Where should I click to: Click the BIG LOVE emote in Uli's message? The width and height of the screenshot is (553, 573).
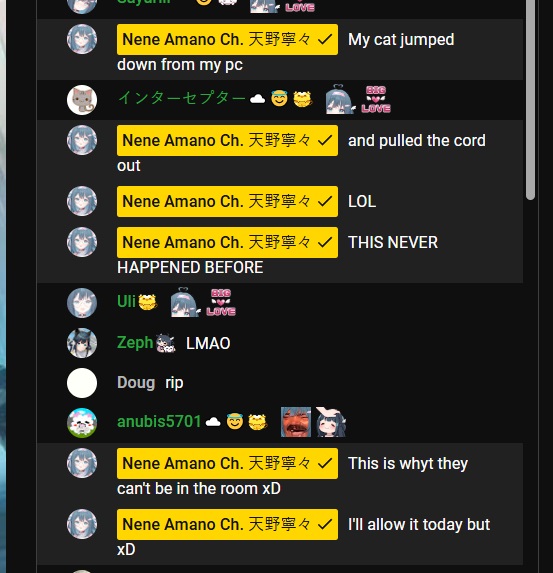click(221, 302)
